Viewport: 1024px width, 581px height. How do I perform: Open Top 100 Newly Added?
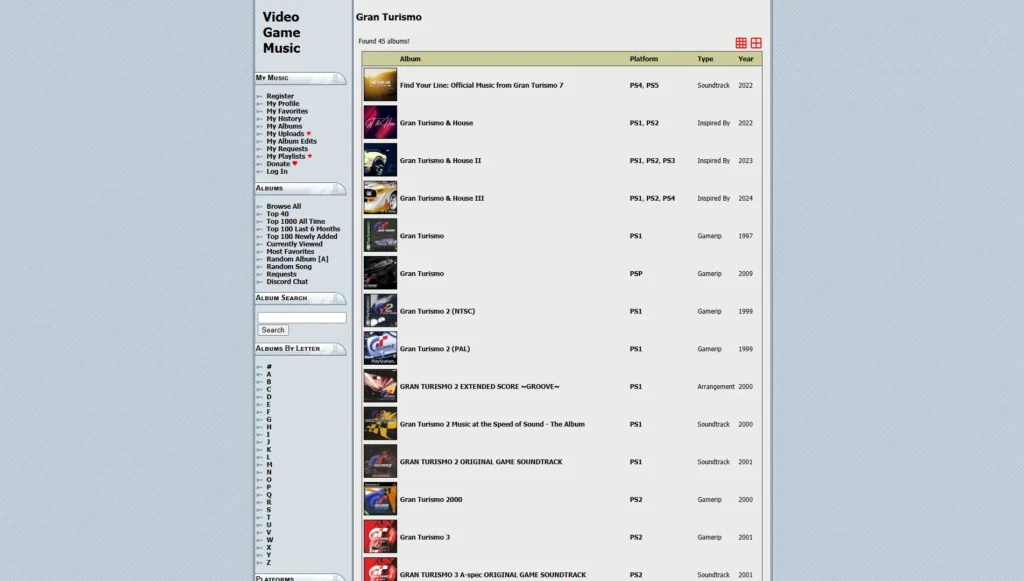(x=302, y=236)
